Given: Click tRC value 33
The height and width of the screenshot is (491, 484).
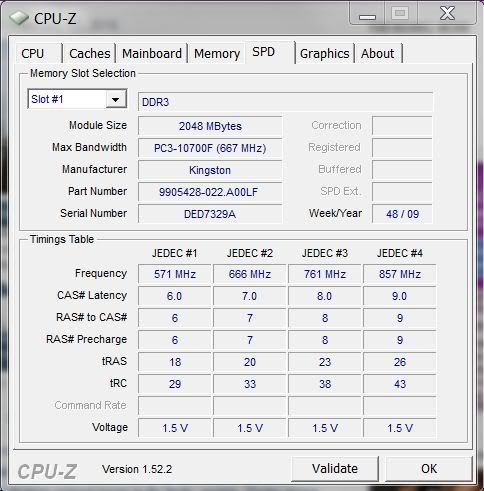Looking at the screenshot, I should 250,384.
